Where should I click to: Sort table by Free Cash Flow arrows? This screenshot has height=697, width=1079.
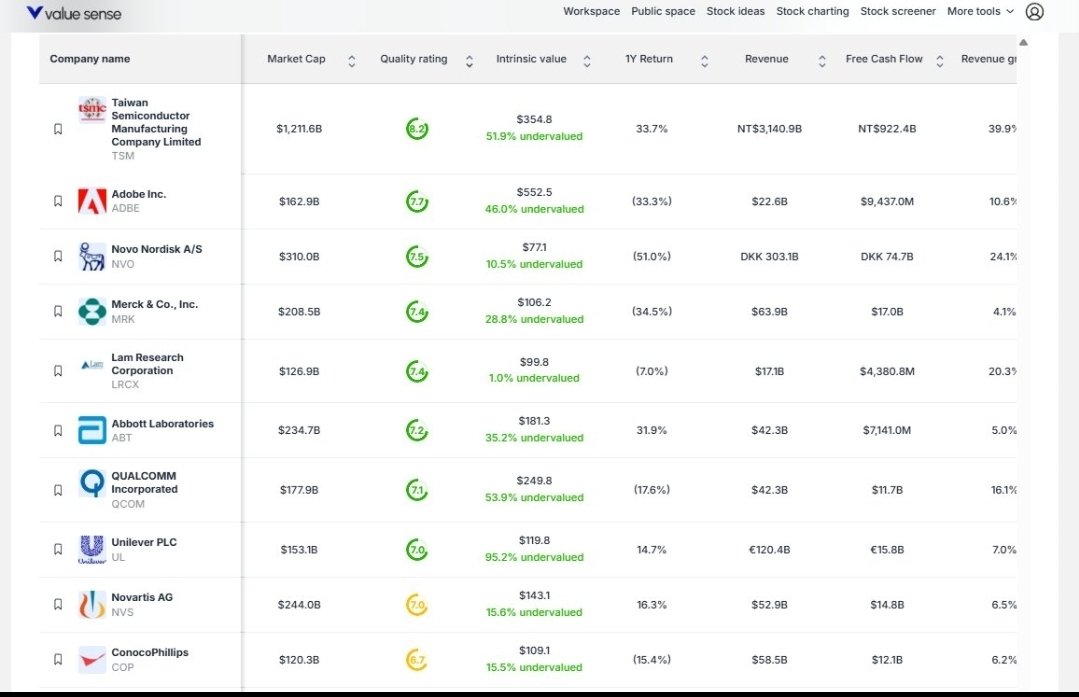point(940,61)
